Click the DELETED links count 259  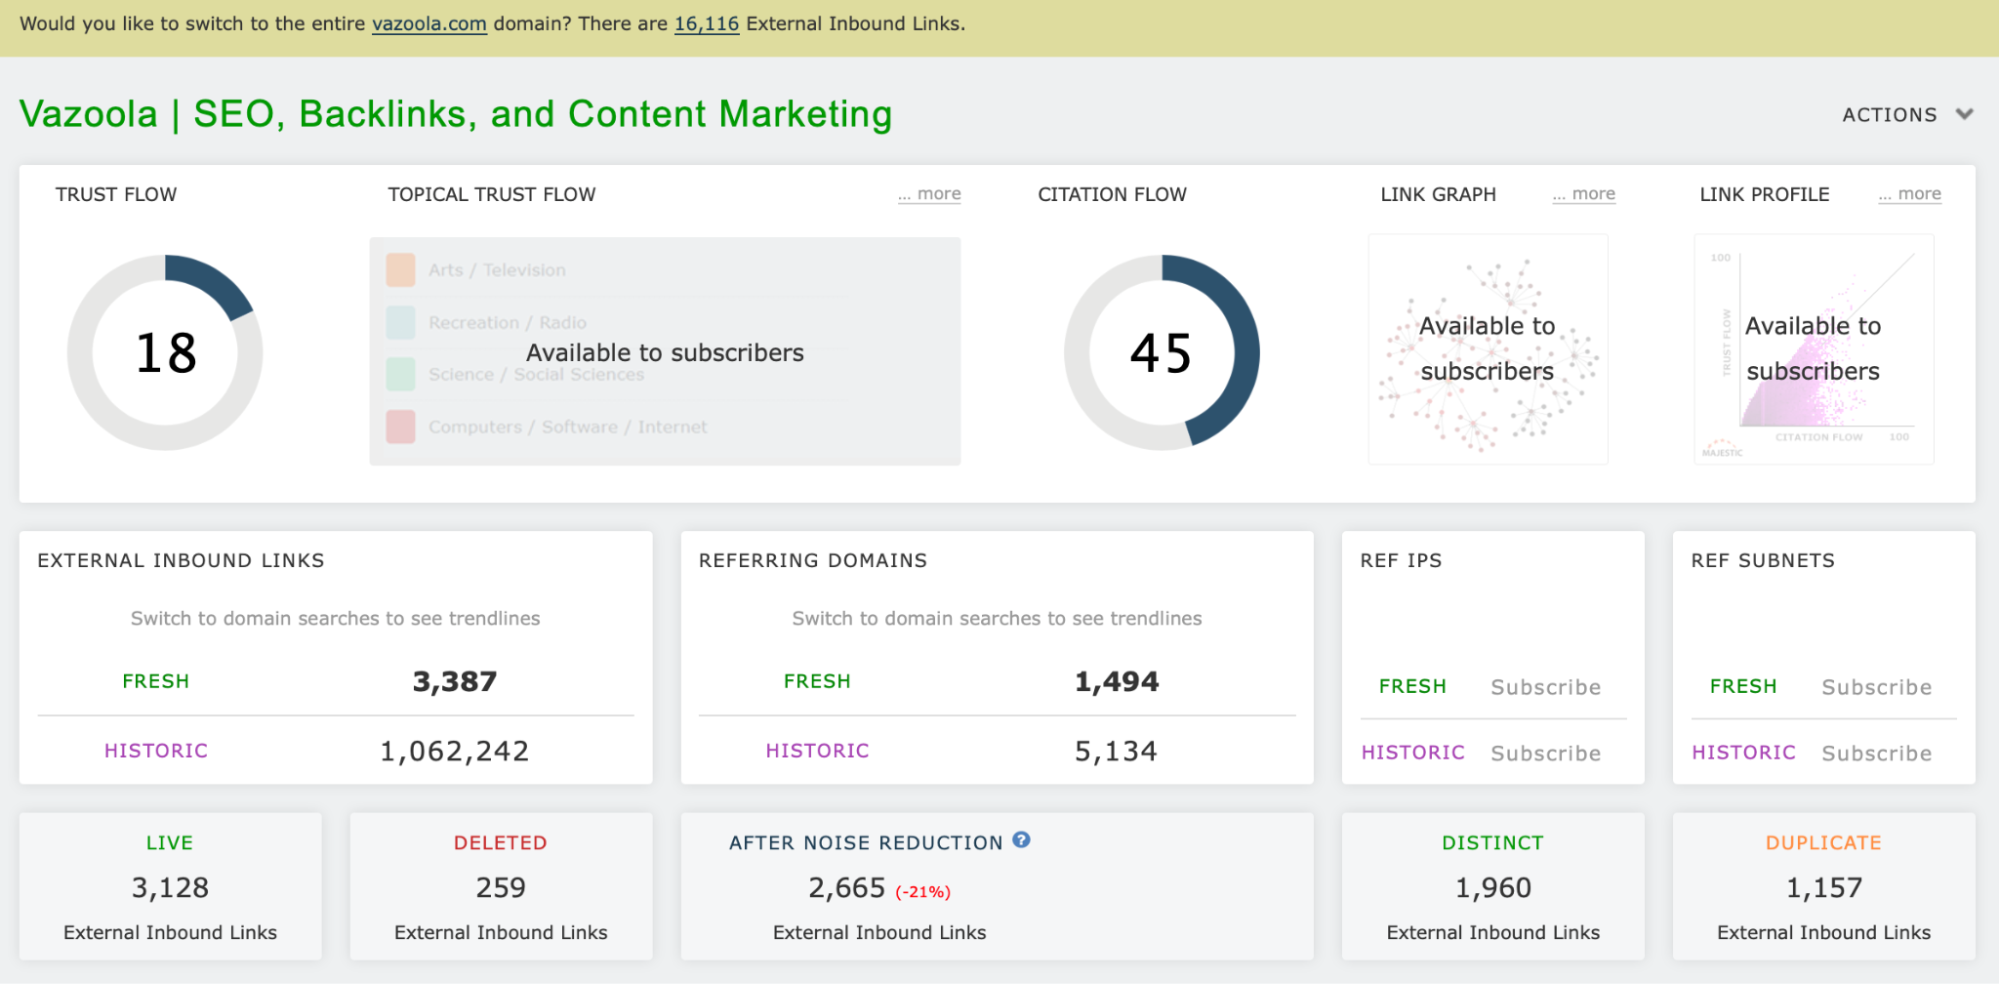(501, 888)
